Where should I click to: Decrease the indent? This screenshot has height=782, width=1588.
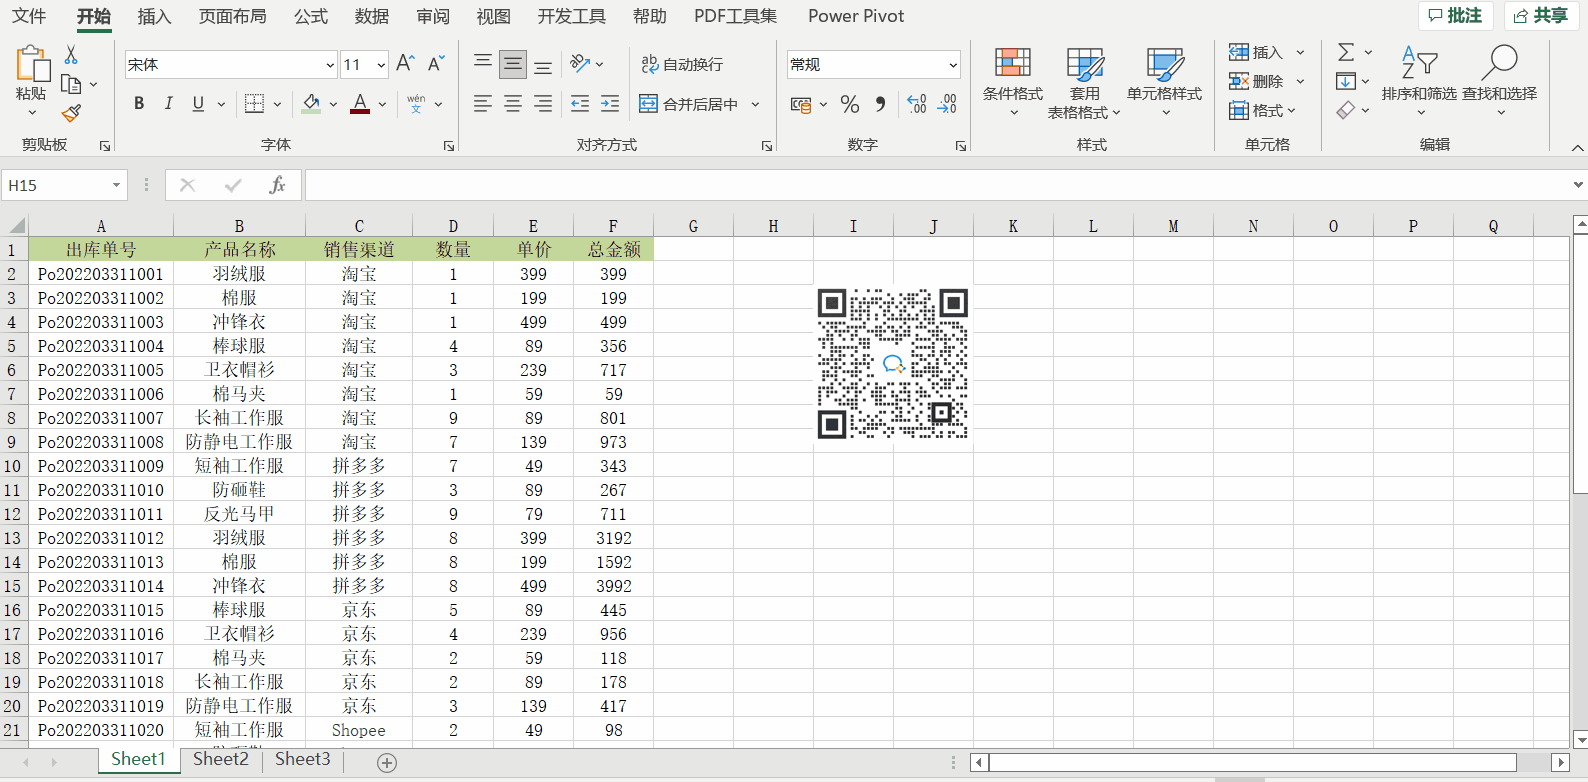(x=580, y=103)
